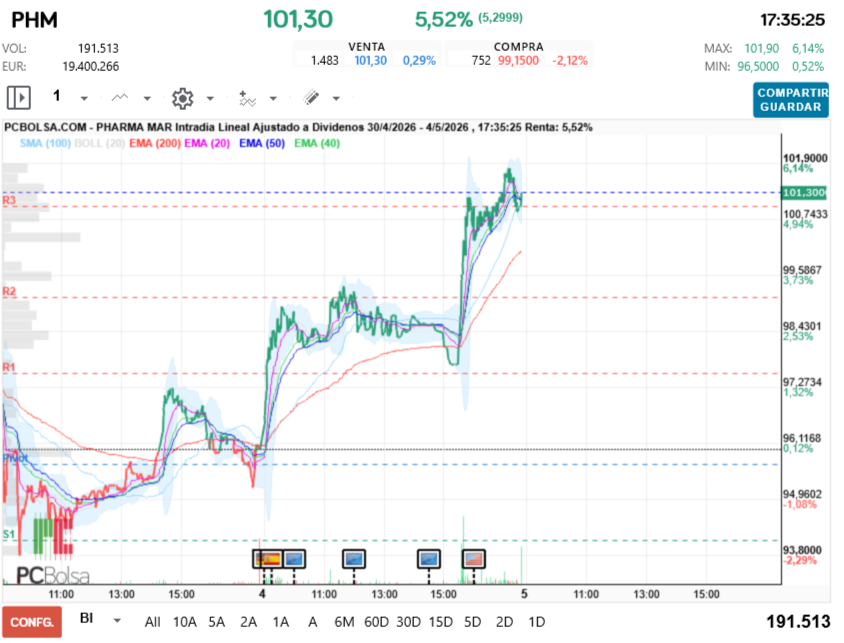Viewport: 844px width, 643px height.
Task: Toggle BOLL (20) indicator legend
Action: coord(100,143)
